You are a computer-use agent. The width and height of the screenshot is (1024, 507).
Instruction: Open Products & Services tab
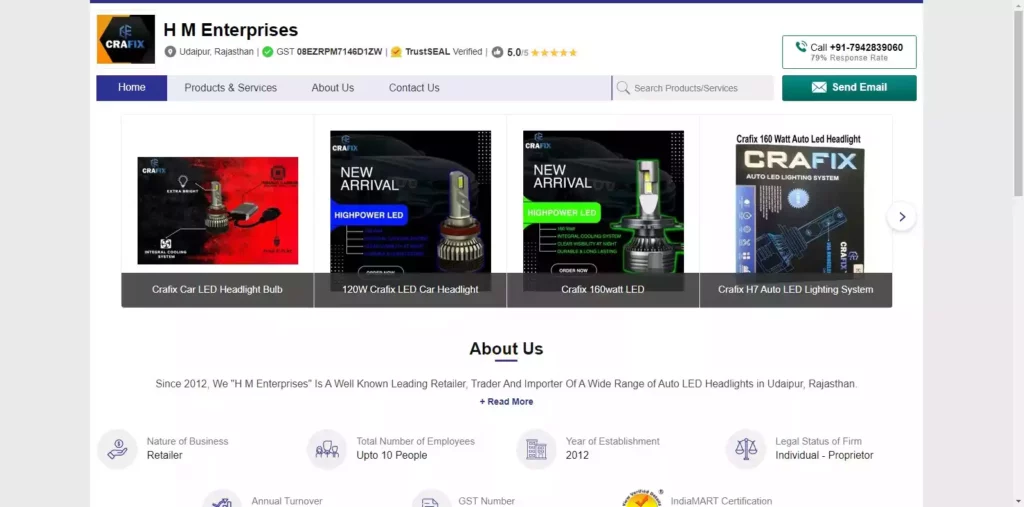click(231, 88)
